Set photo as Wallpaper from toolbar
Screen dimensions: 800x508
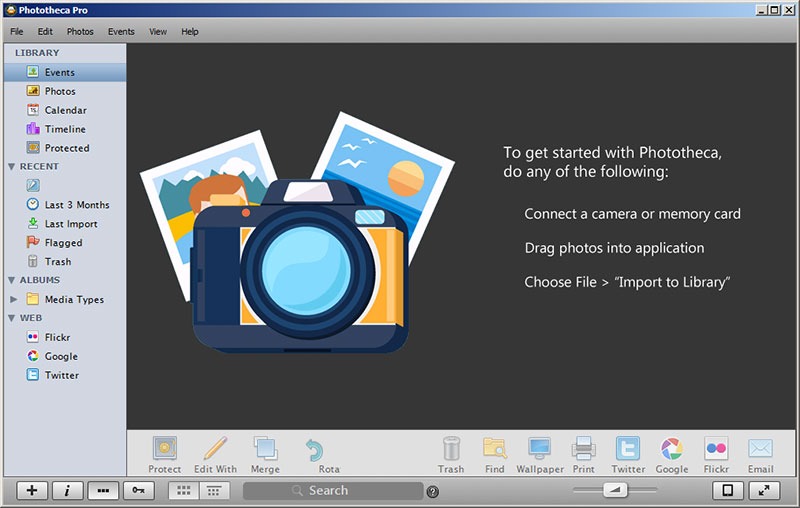[540, 449]
